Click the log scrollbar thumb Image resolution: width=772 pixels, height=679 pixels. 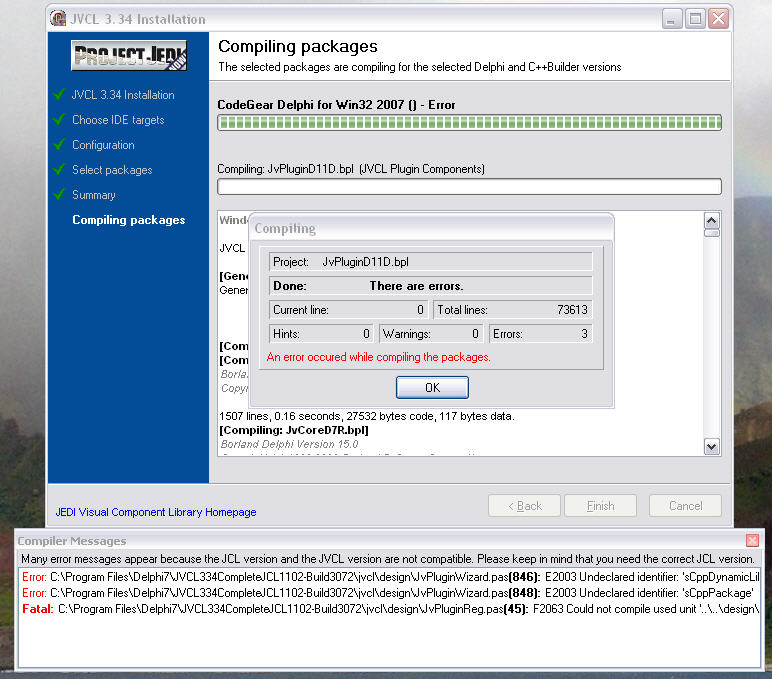coord(712,234)
